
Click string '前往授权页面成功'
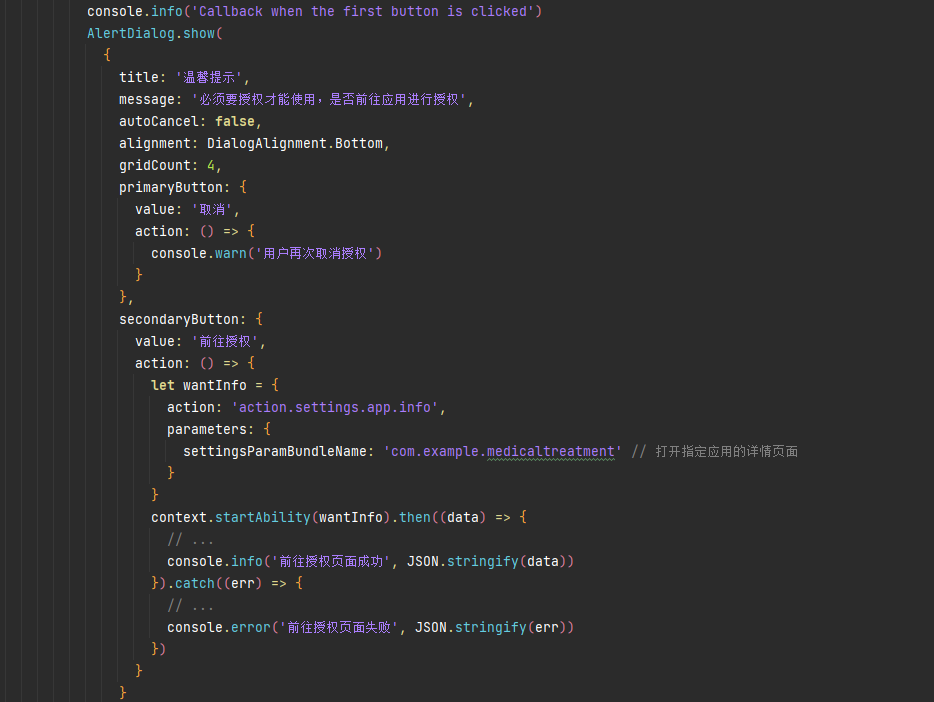[x=331, y=561]
